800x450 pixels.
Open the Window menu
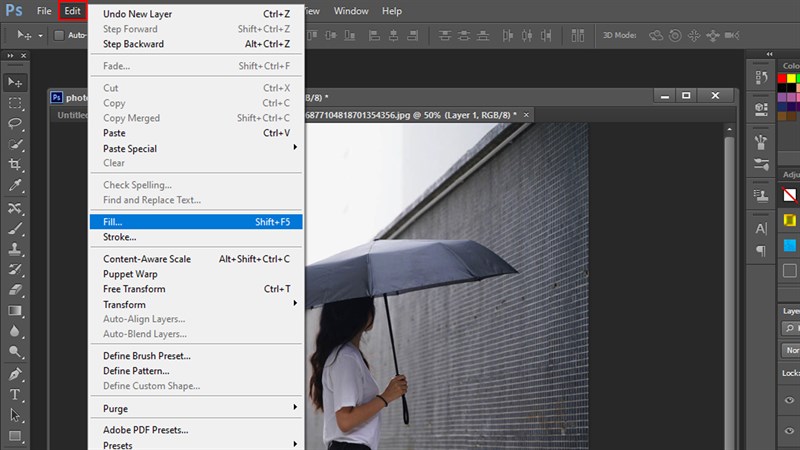click(x=351, y=11)
